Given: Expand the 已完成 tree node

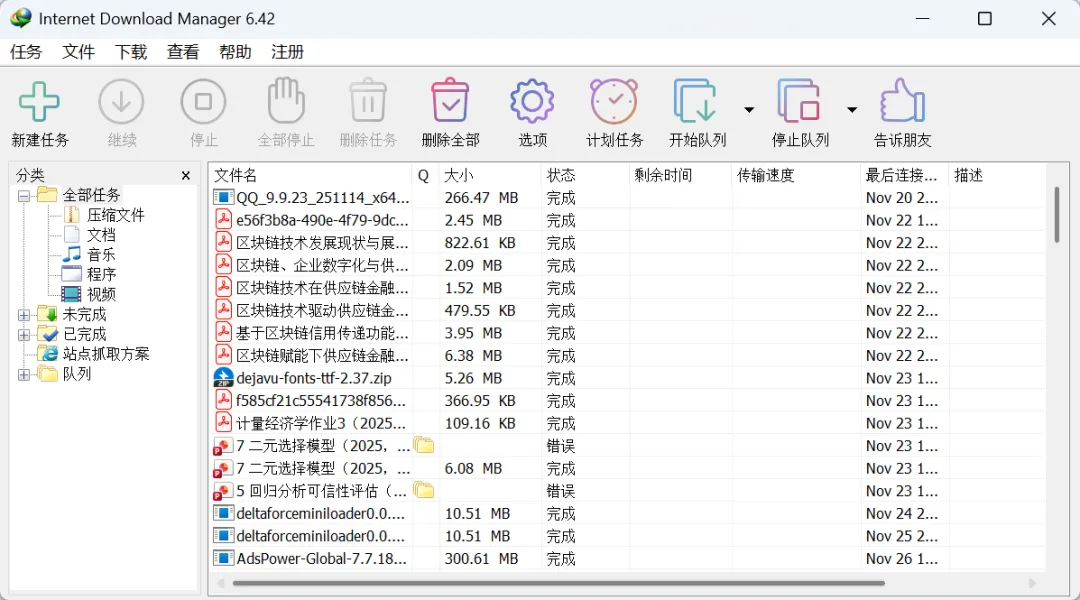Looking at the screenshot, I should [x=24, y=335].
